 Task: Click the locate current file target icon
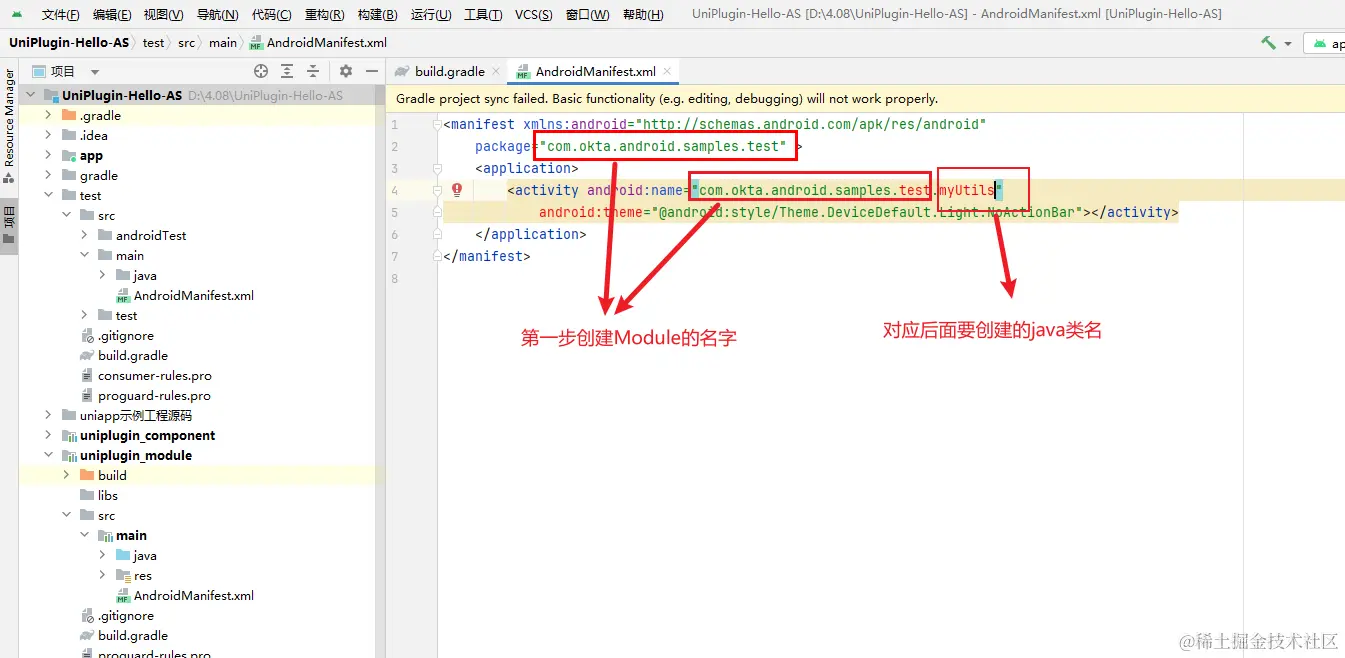coord(261,71)
